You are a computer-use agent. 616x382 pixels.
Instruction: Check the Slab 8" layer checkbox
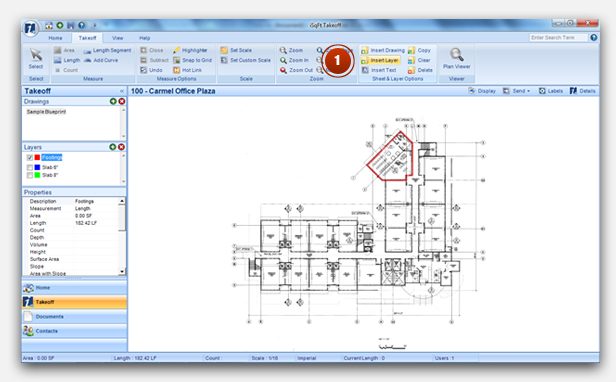pyautogui.click(x=30, y=175)
